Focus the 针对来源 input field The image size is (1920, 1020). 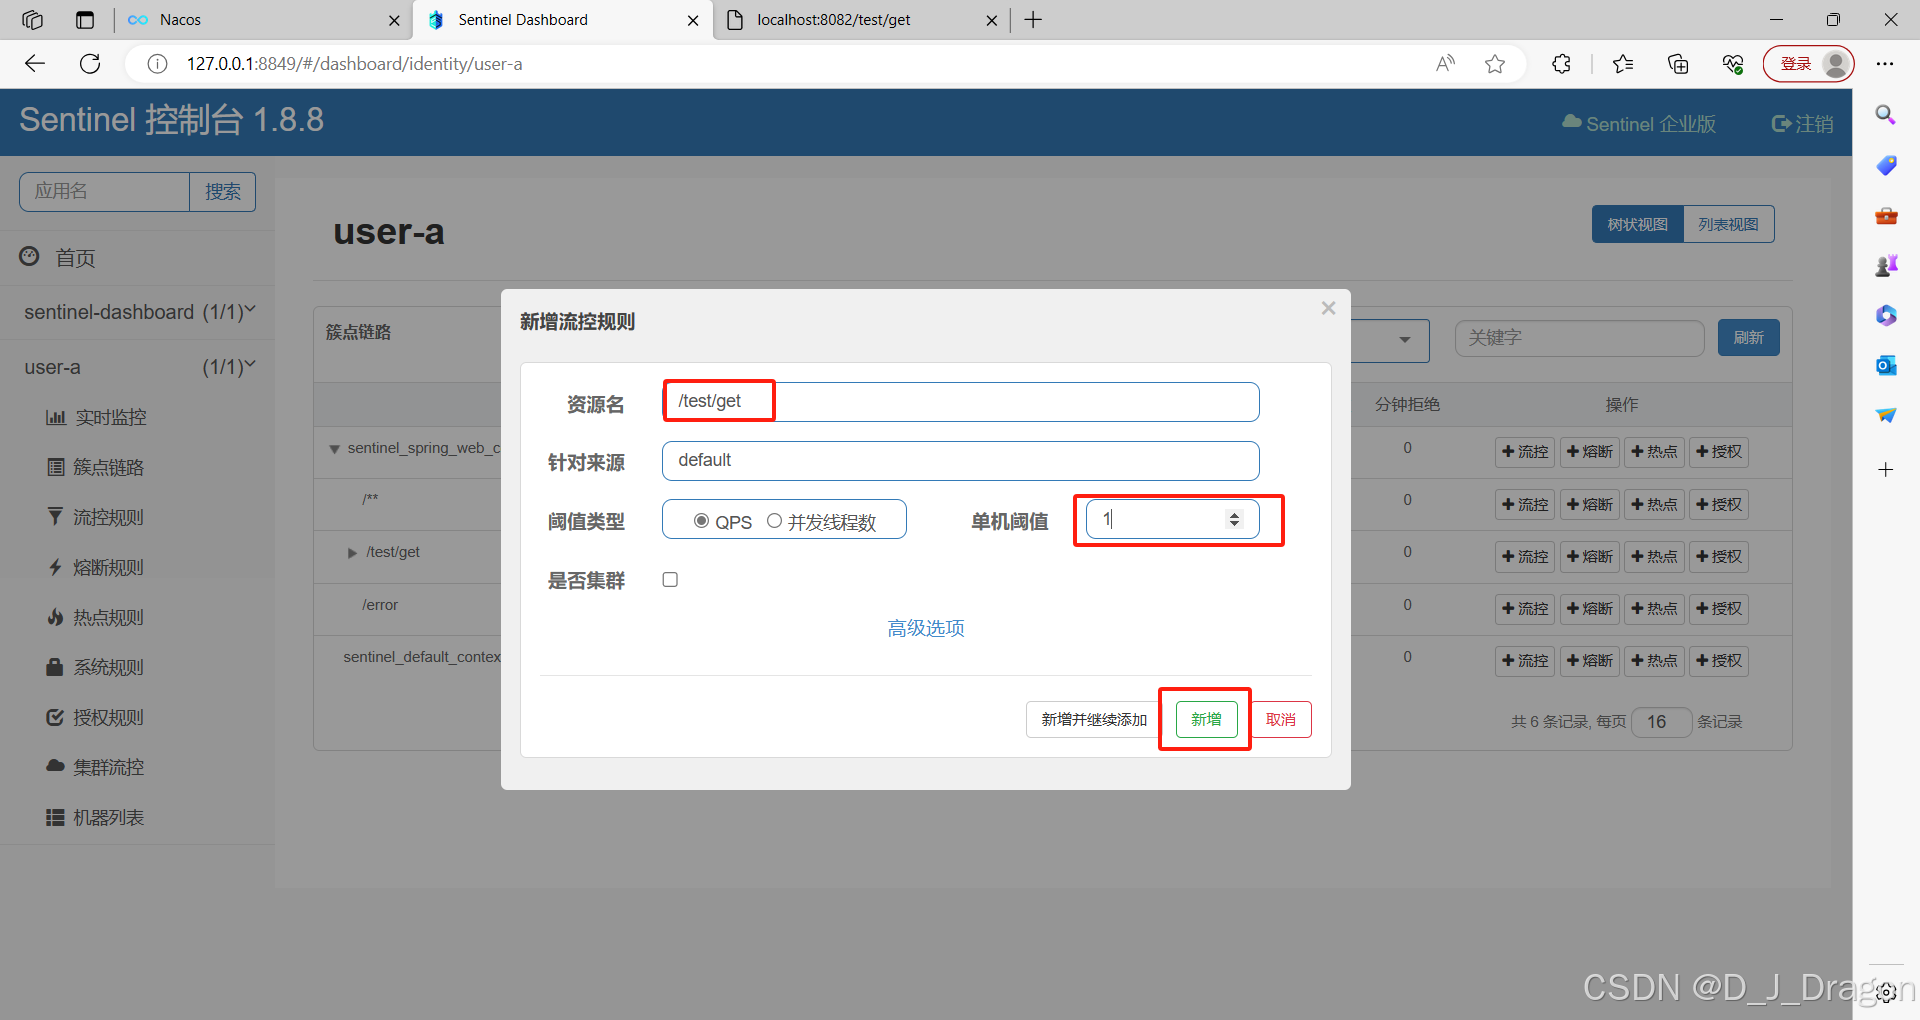click(960, 460)
